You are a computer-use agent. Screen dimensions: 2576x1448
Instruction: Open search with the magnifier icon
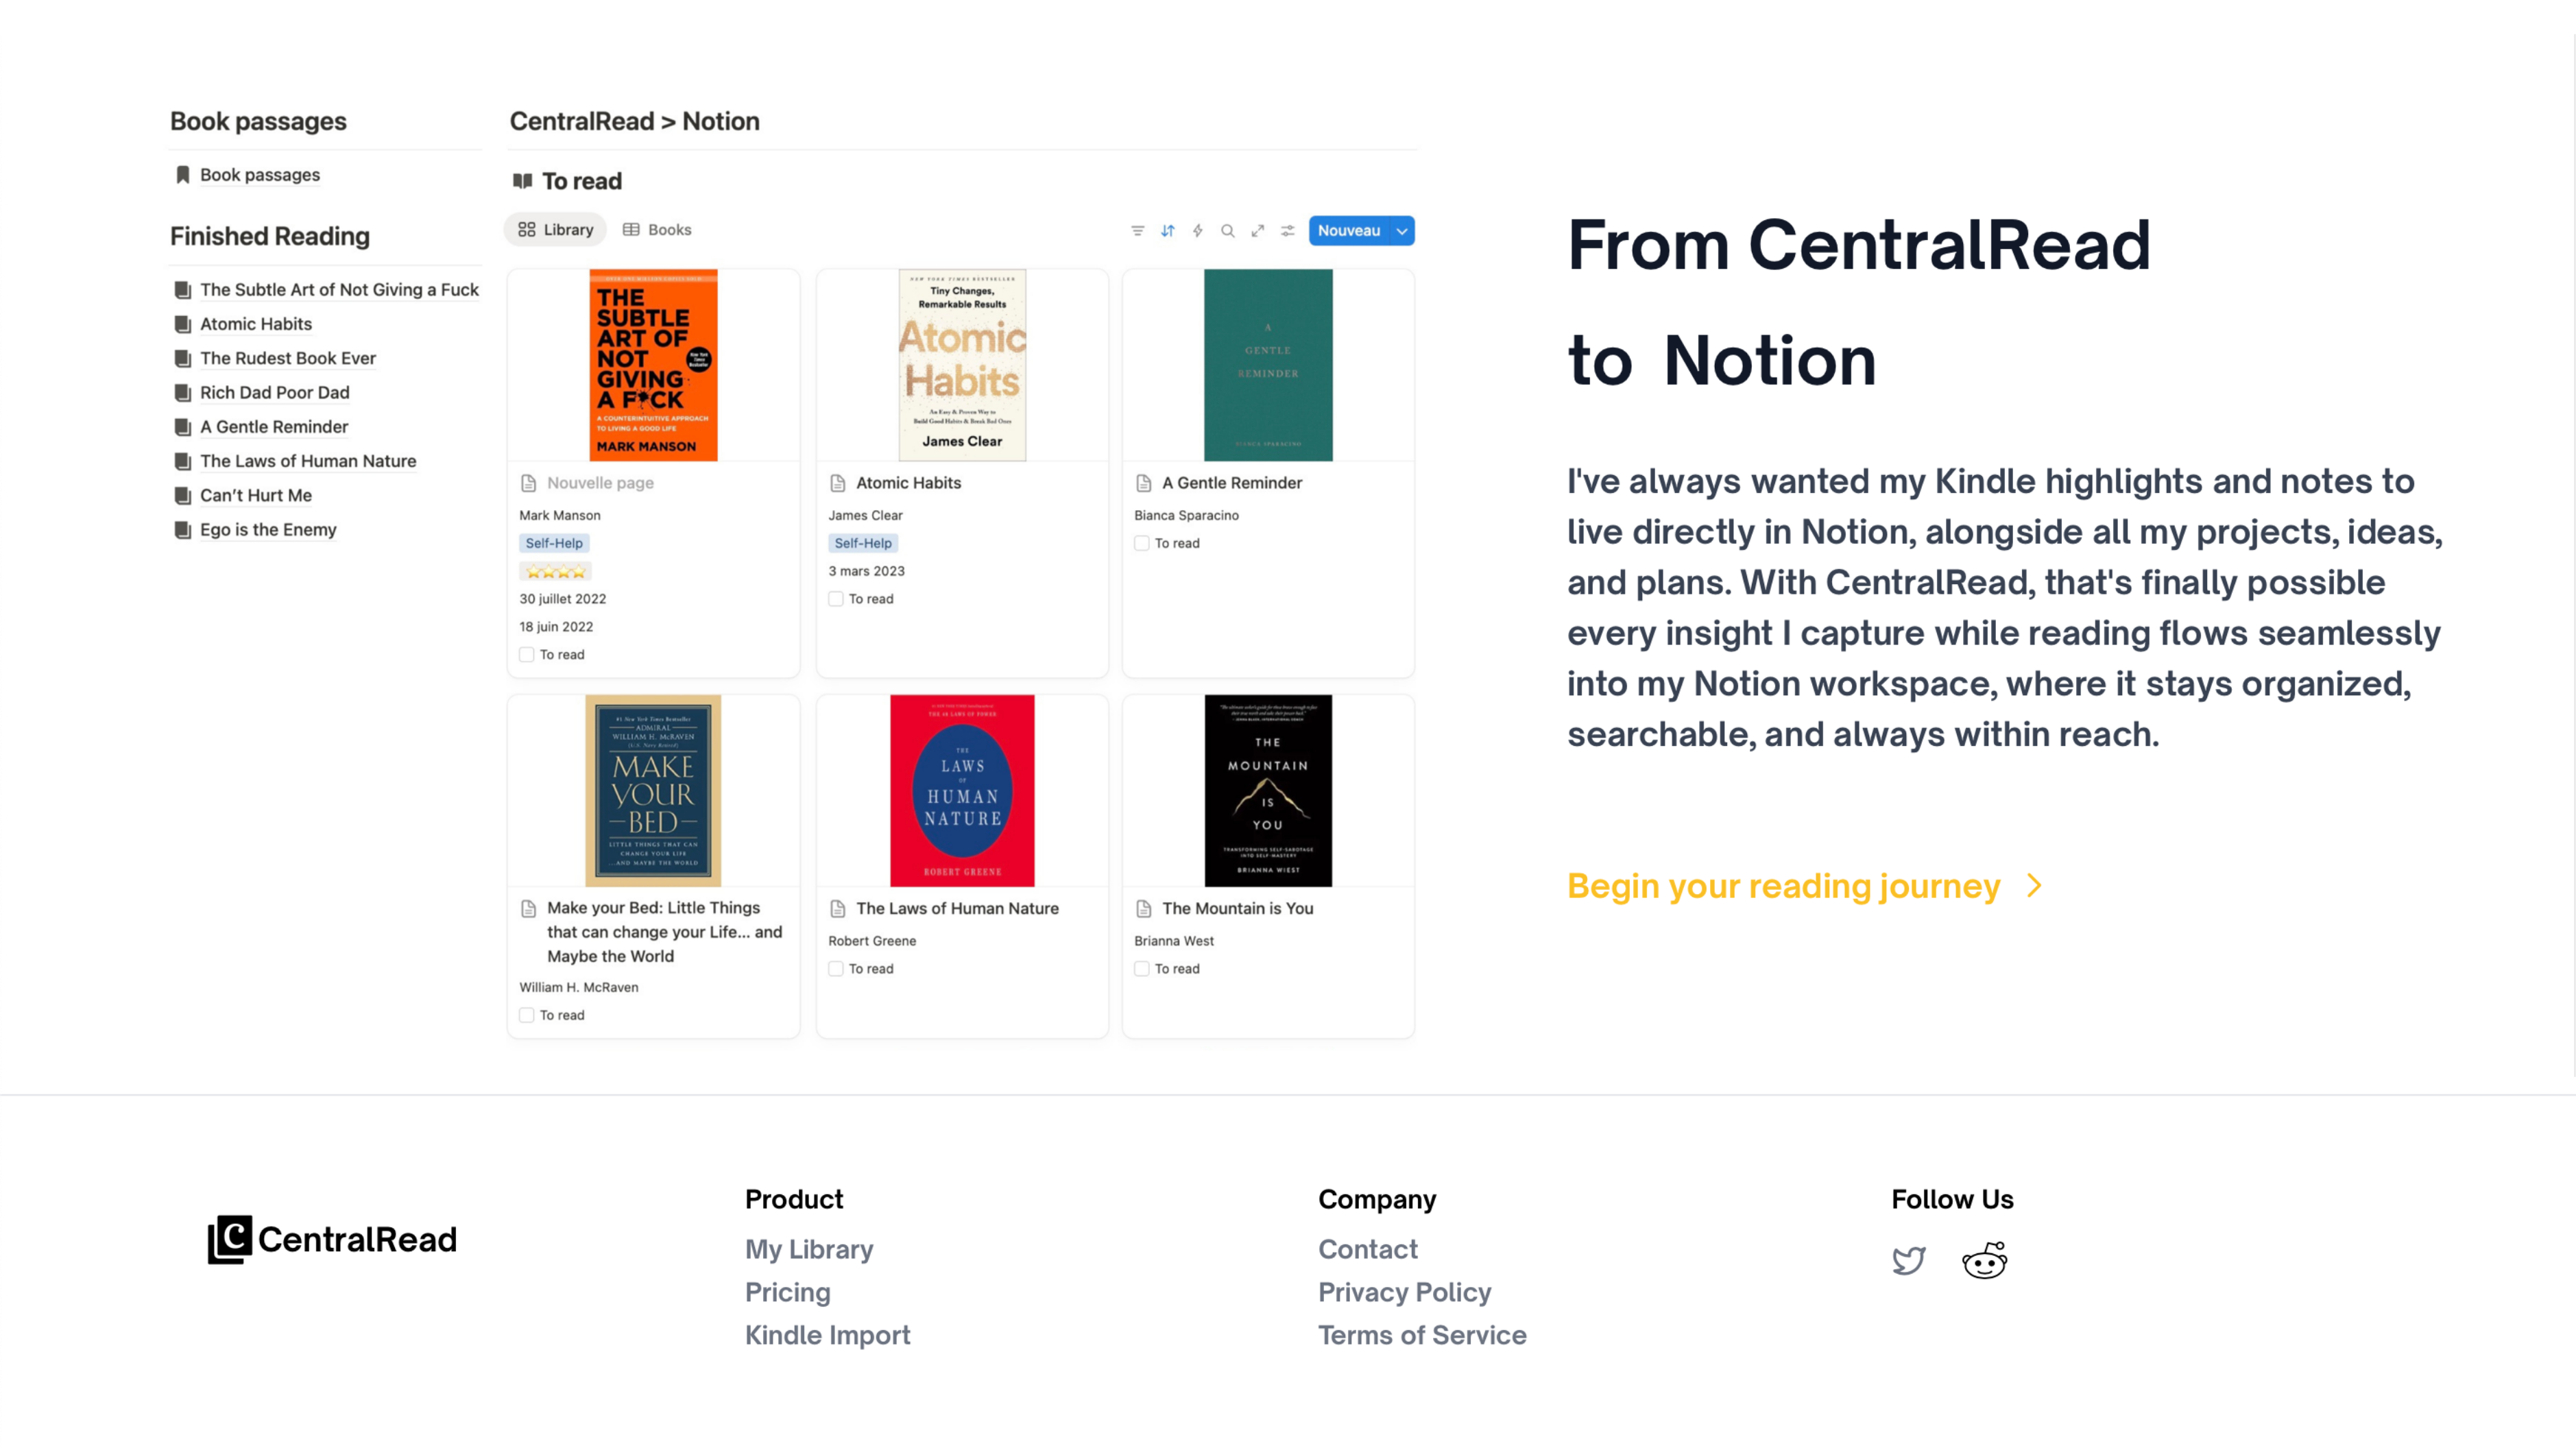[1228, 230]
